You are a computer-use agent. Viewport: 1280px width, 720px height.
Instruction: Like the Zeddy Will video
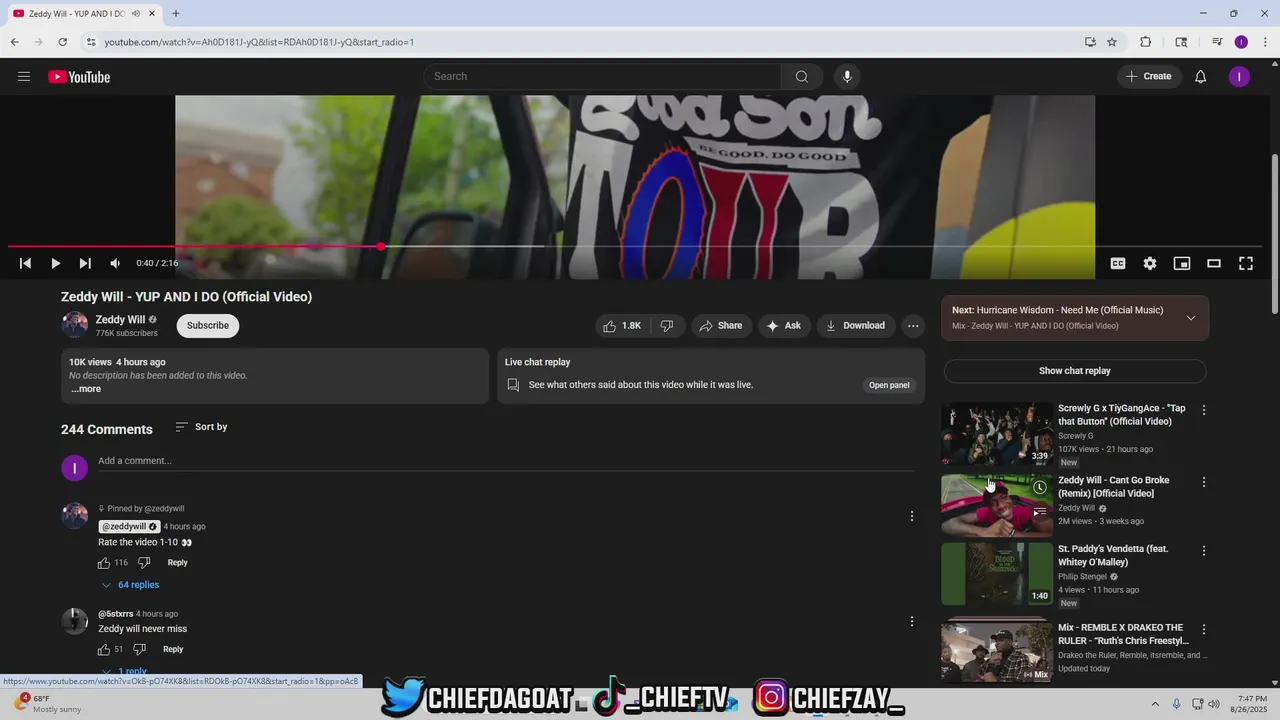pos(621,326)
